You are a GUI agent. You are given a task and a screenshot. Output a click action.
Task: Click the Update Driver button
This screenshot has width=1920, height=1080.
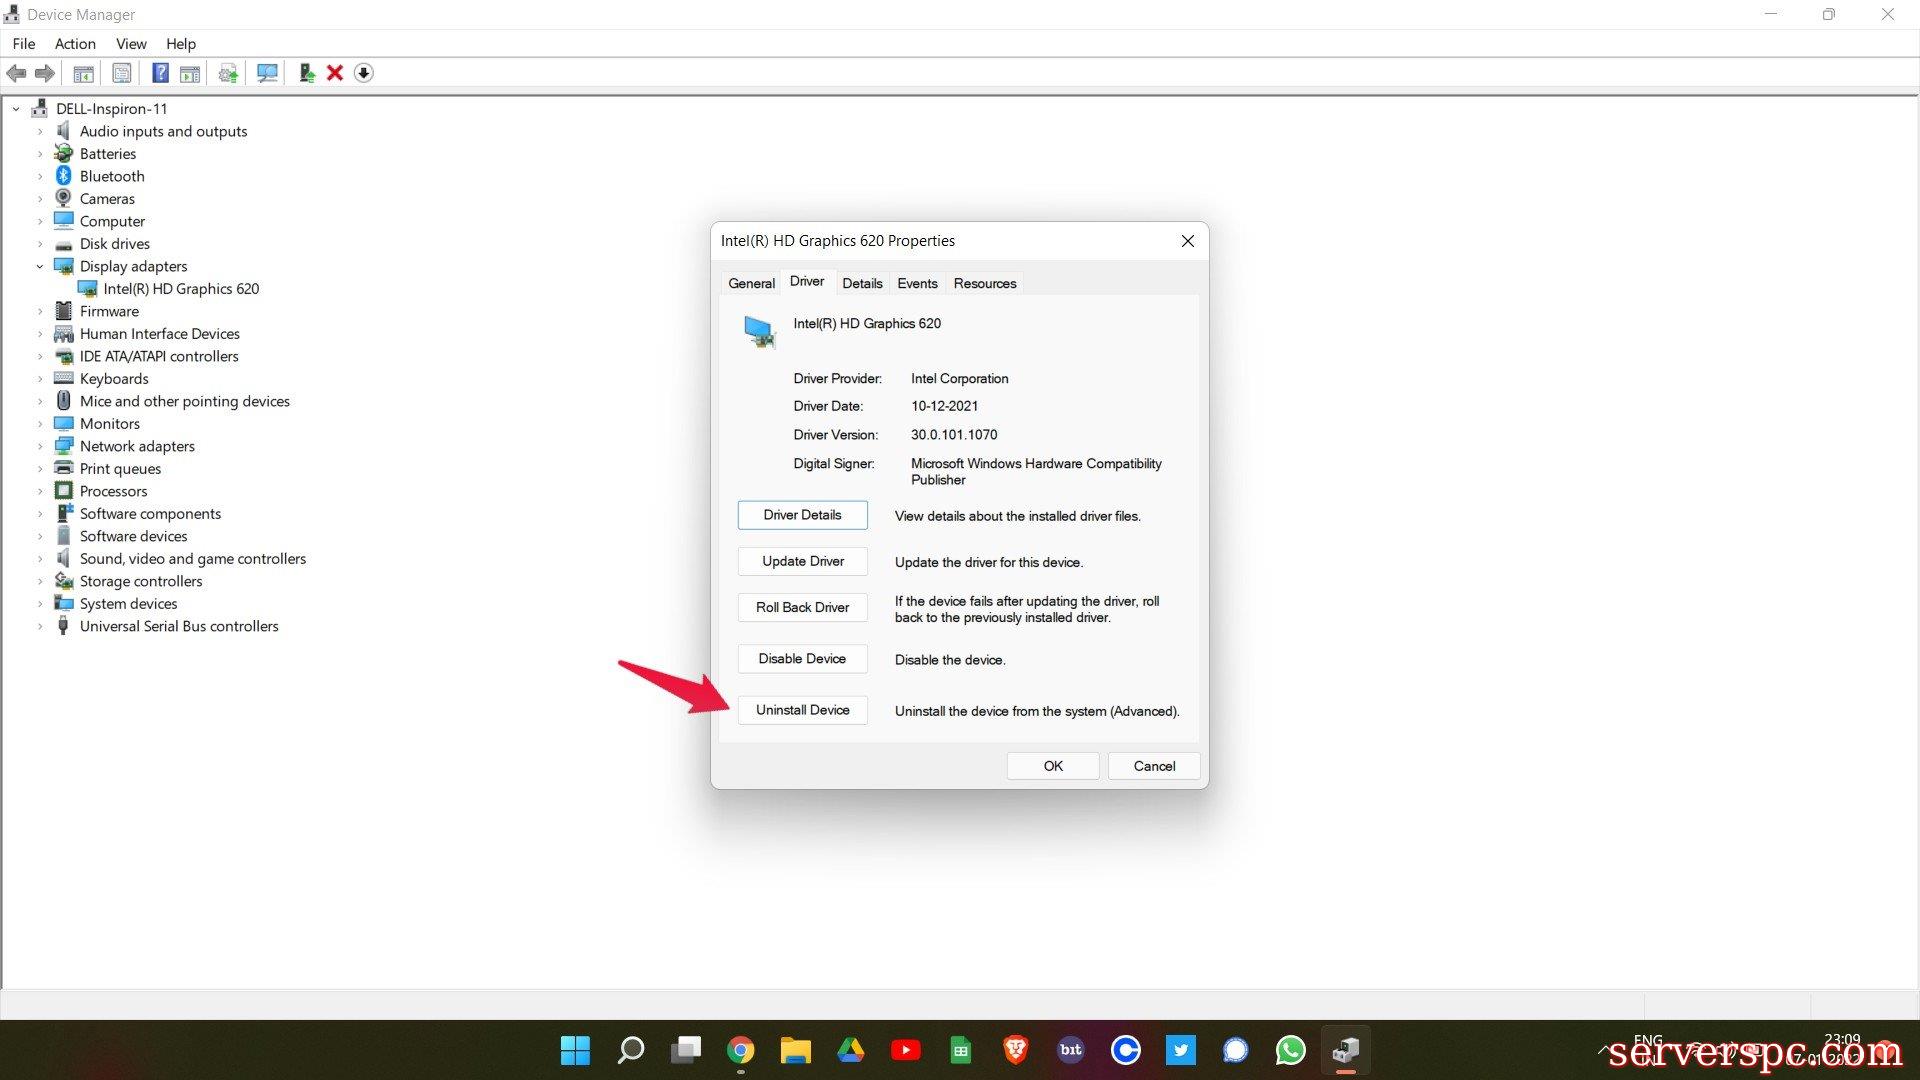802,561
